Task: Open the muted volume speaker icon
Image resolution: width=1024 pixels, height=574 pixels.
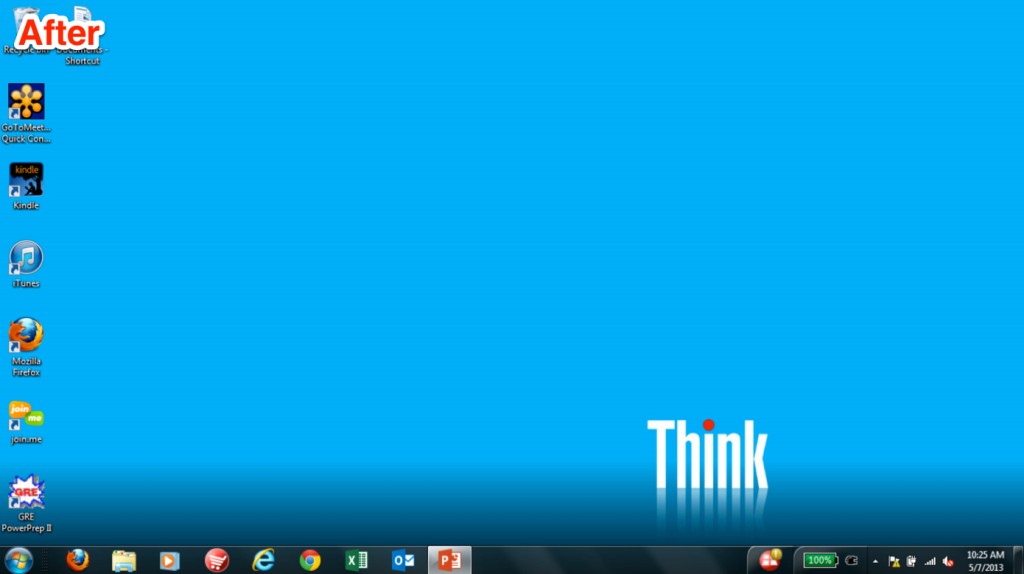Action: coord(948,561)
